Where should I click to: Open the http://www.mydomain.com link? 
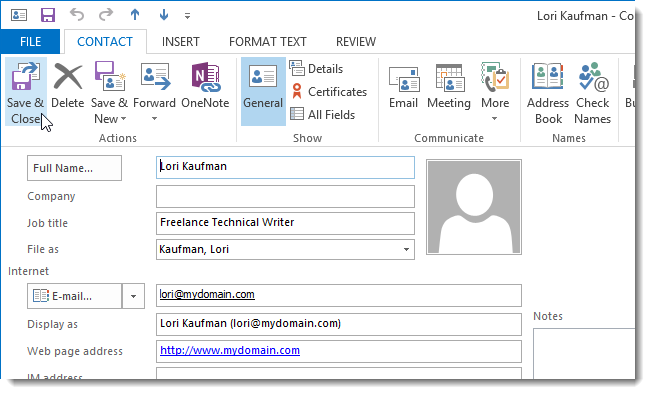230,350
